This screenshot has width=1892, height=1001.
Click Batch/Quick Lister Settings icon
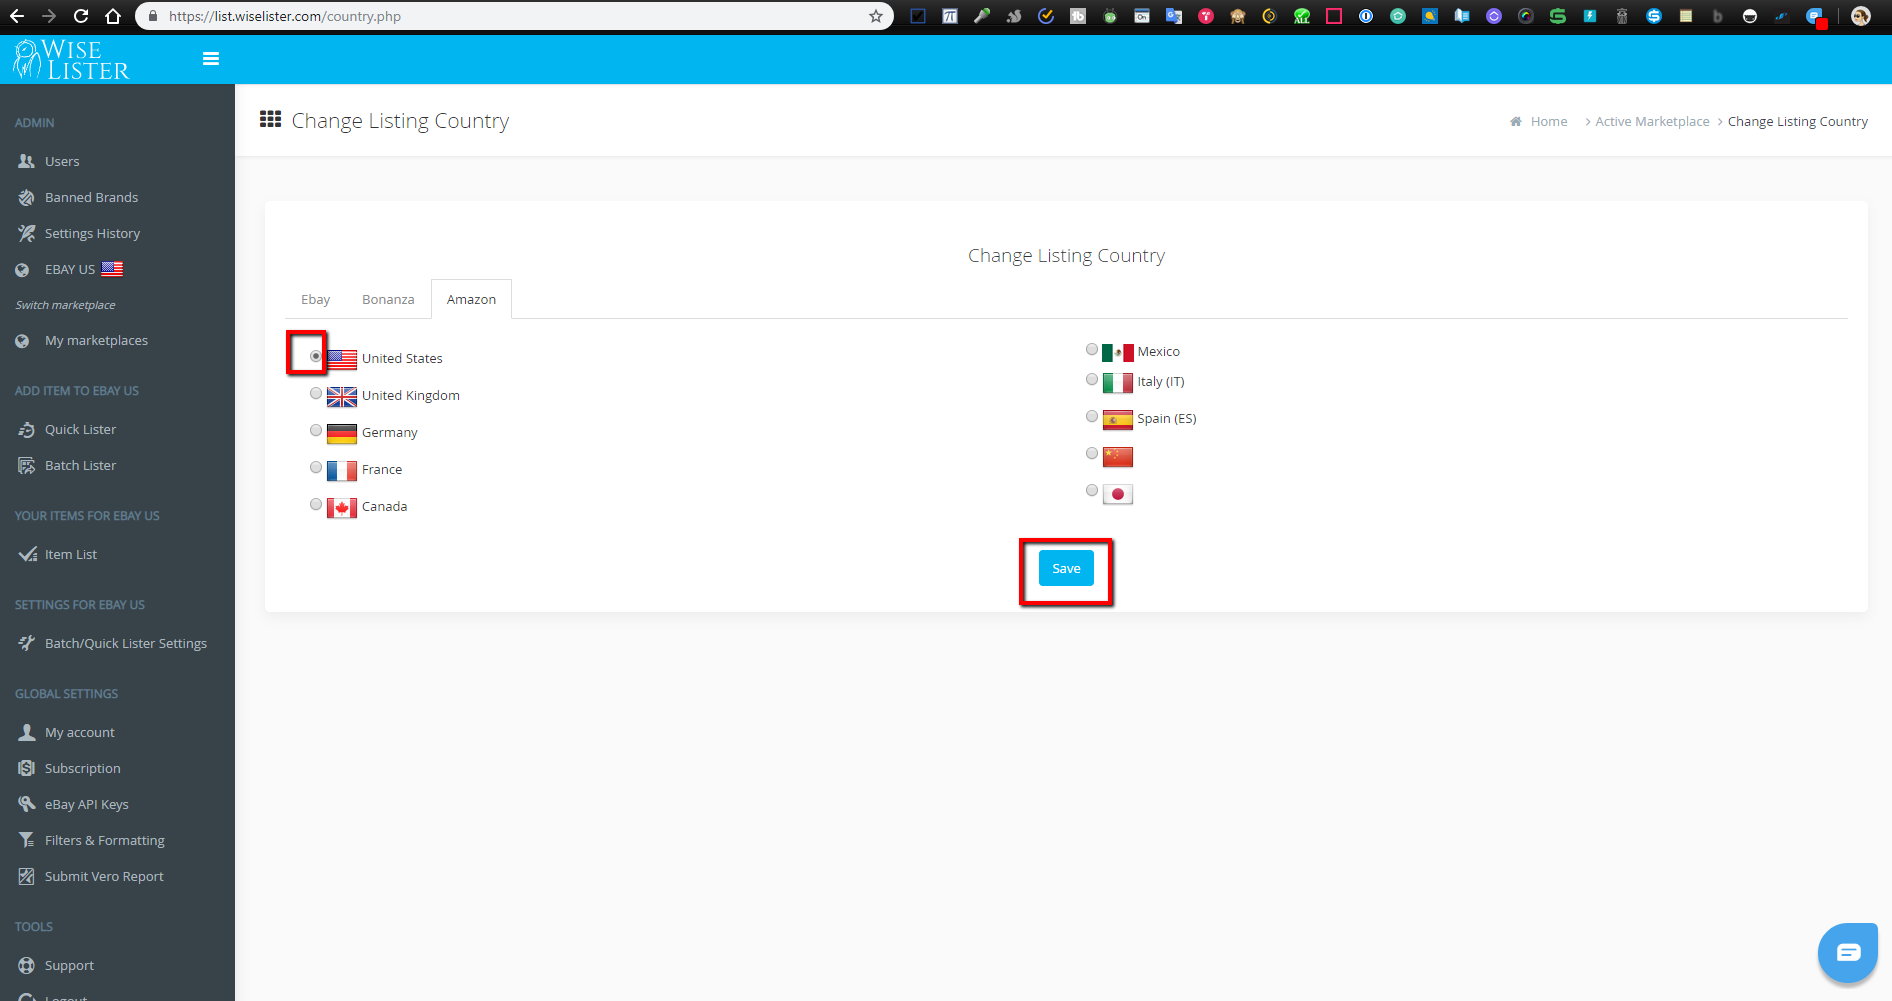click(26, 643)
